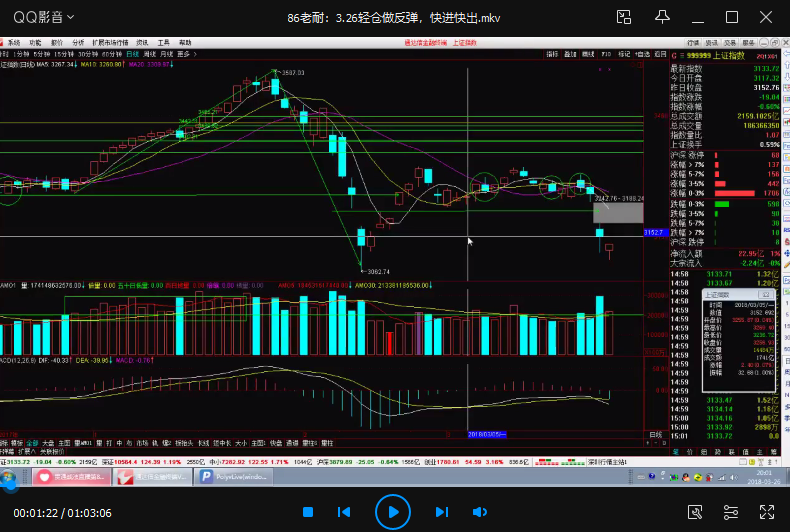The width and height of the screenshot is (790, 532).
Task: Mute the player volume speaker icon
Action: click(x=479, y=513)
